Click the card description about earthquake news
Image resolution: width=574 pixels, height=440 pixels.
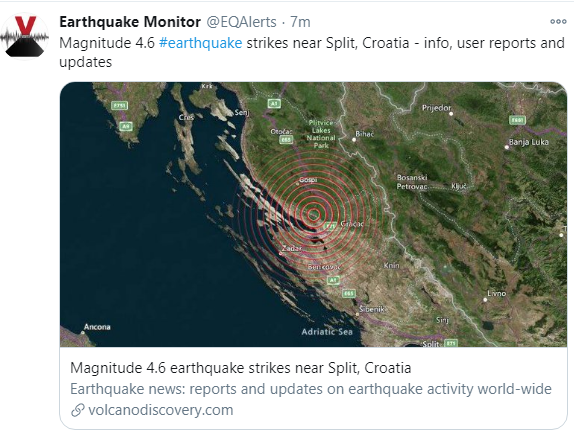point(311,389)
